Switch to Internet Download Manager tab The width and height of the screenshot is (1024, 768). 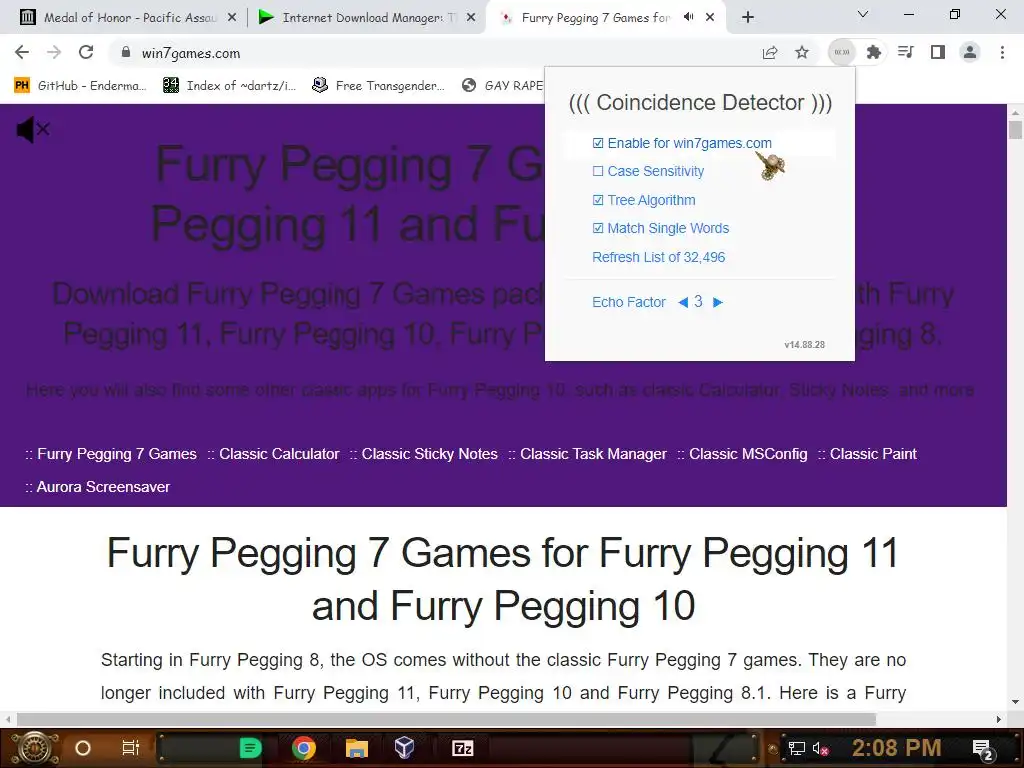click(x=366, y=18)
